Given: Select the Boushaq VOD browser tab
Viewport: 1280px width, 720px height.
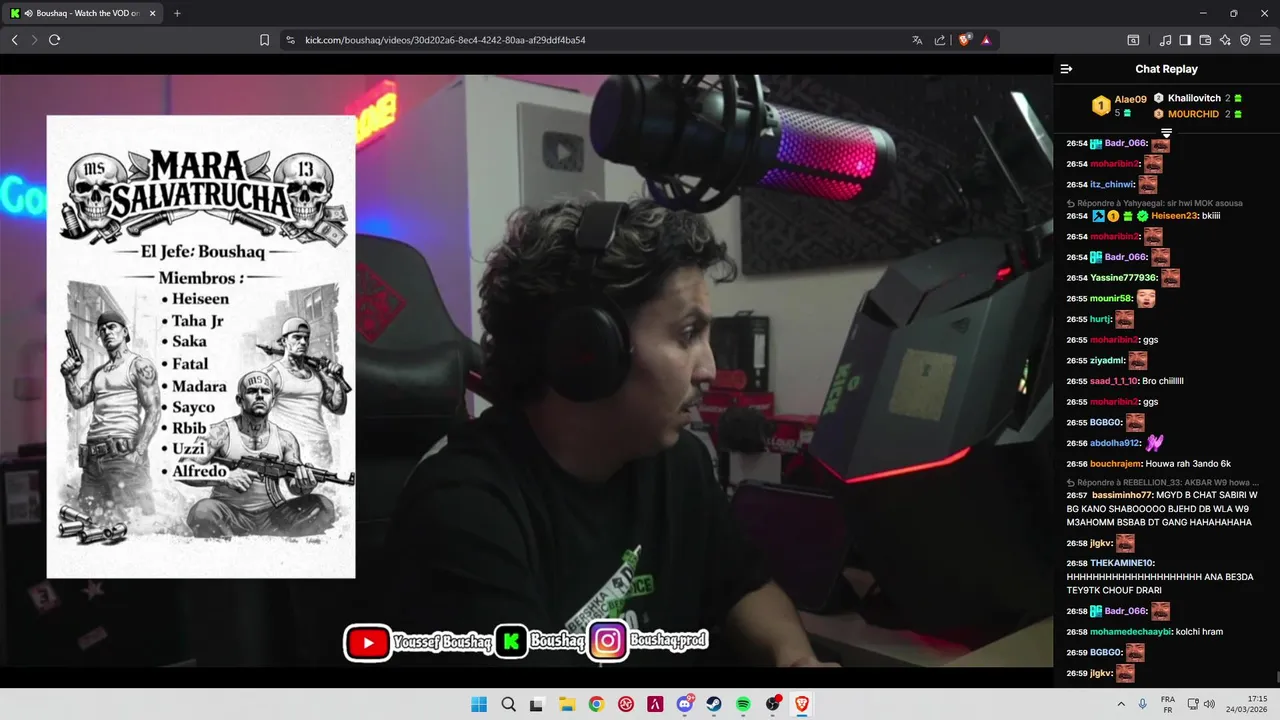Looking at the screenshot, I should click(x=84, y=13).
